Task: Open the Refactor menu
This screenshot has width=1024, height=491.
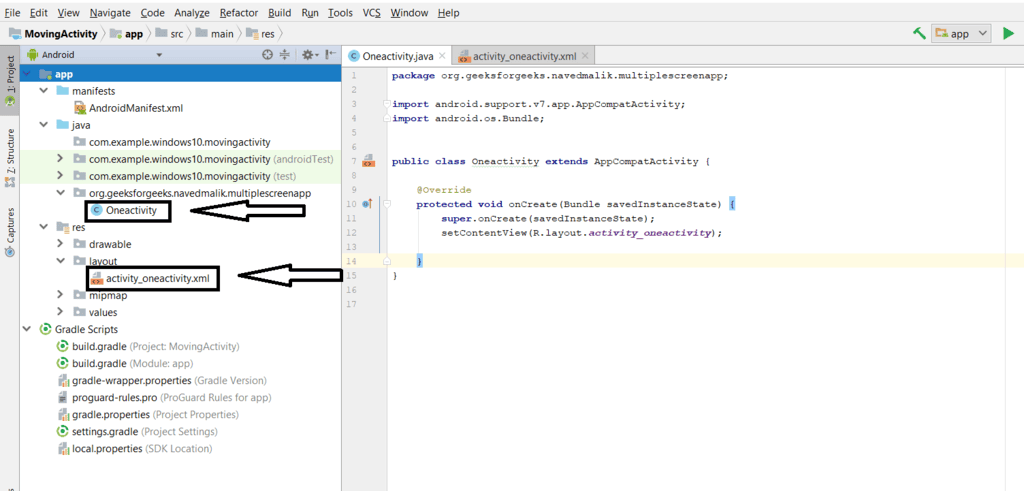Action: click(x=238, y=13)
